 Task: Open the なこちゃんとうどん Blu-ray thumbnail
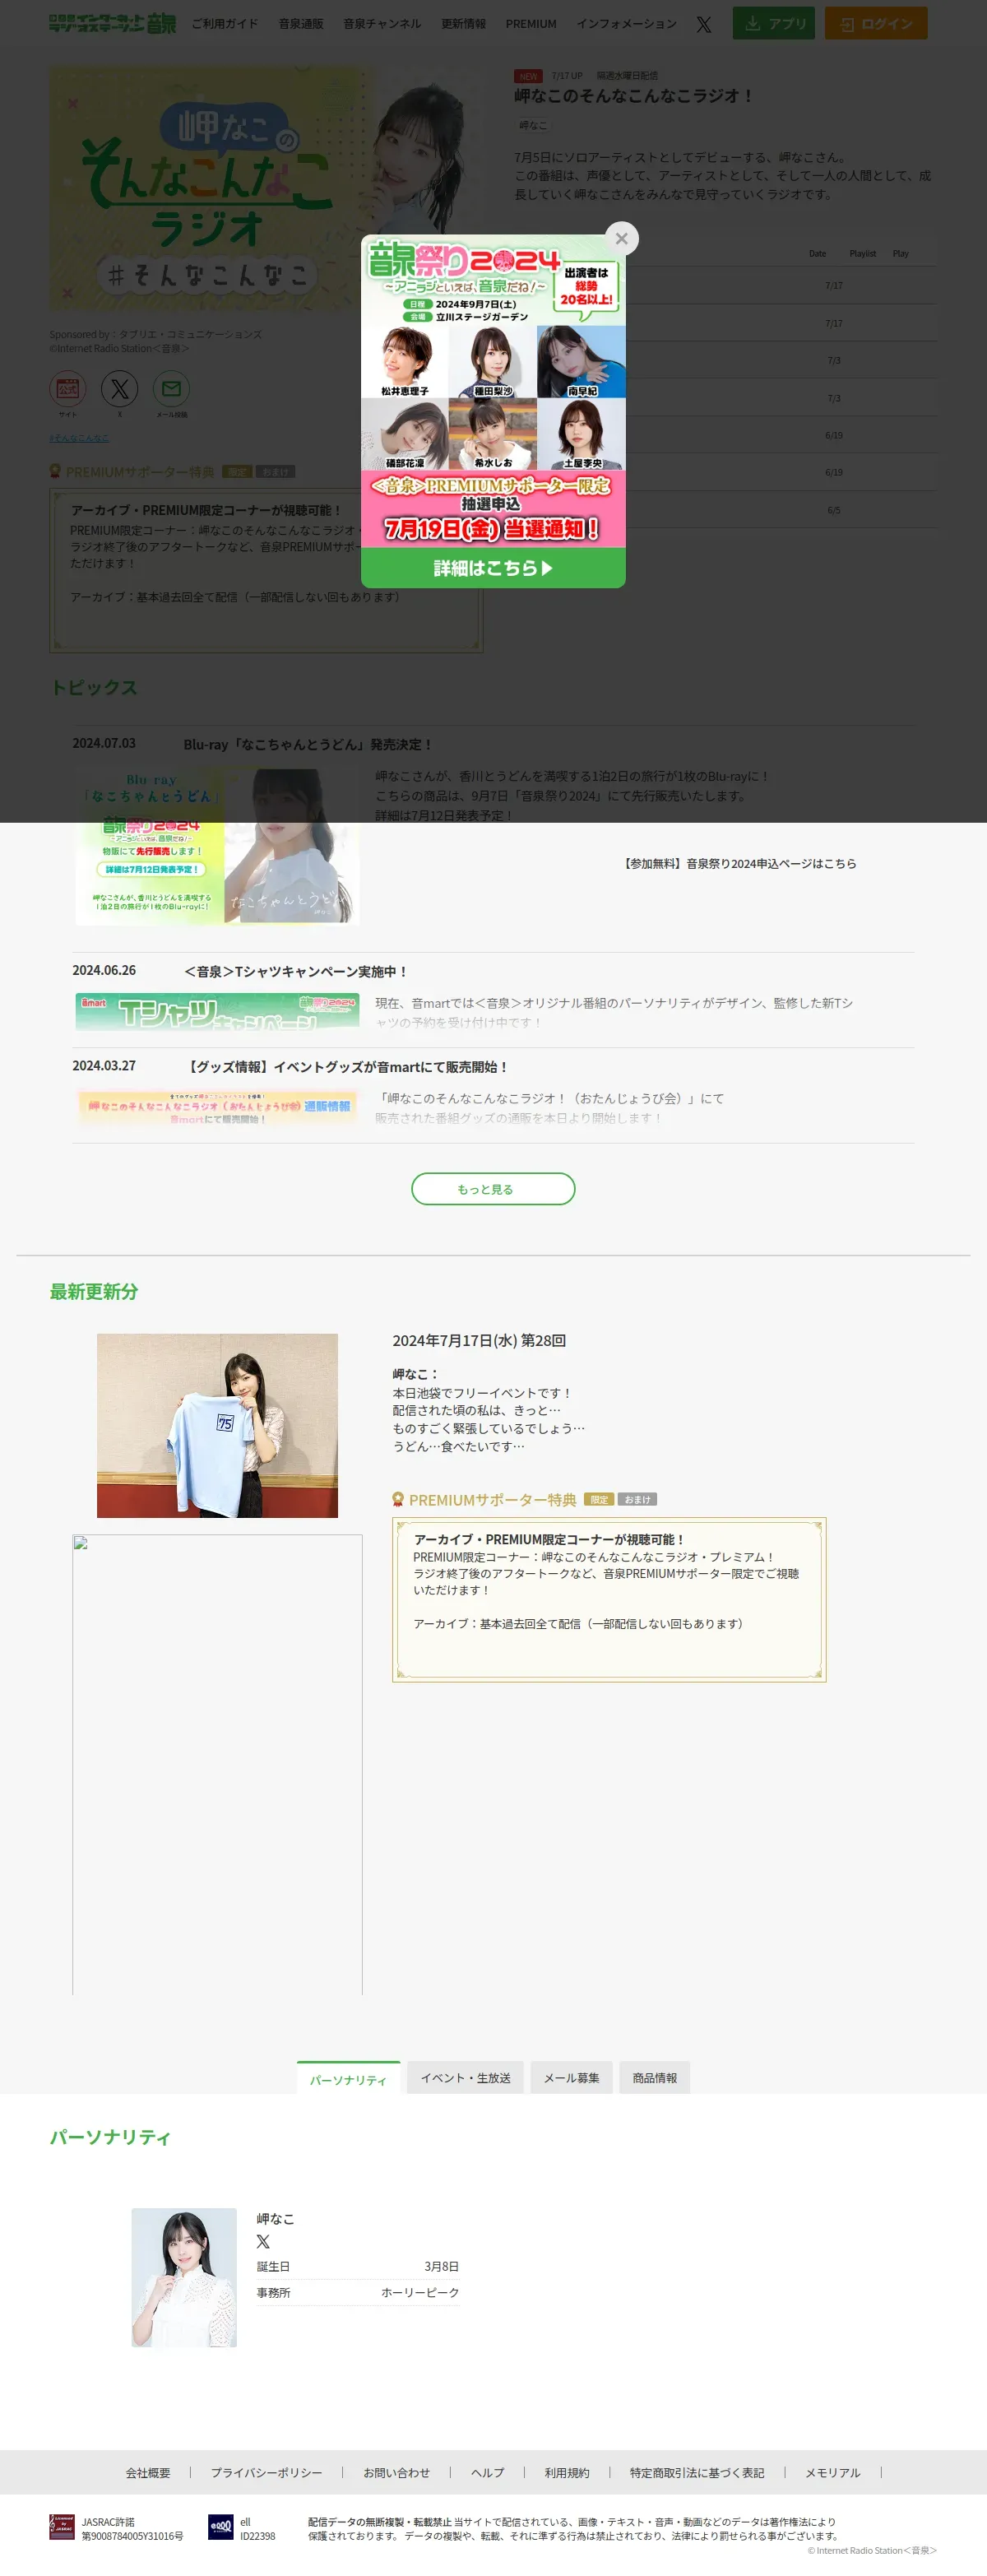[x=217, y=845]
